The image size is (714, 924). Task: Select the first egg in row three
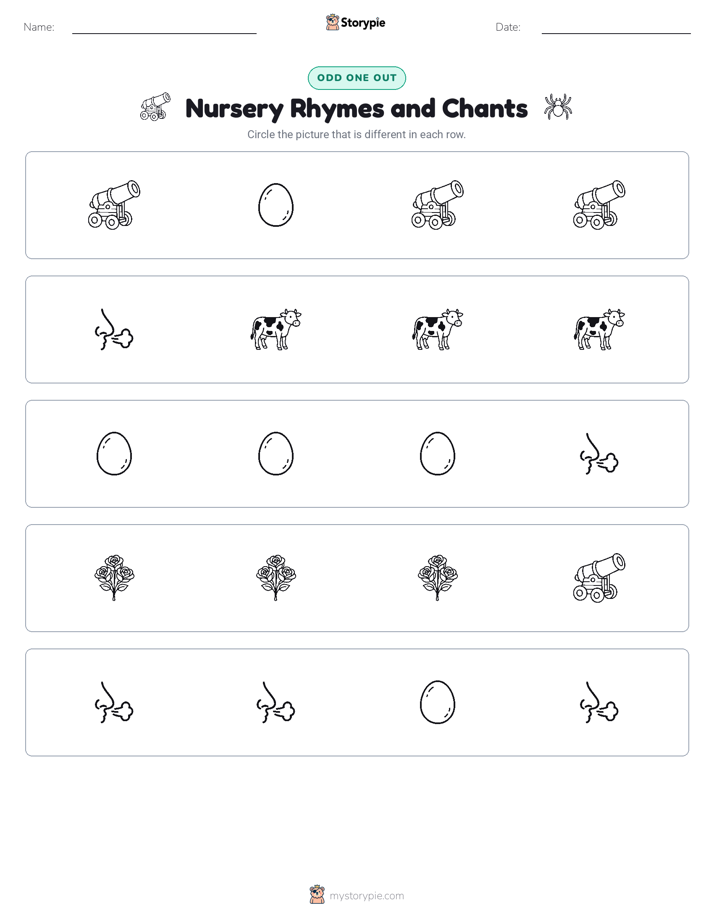click(114, 454)
